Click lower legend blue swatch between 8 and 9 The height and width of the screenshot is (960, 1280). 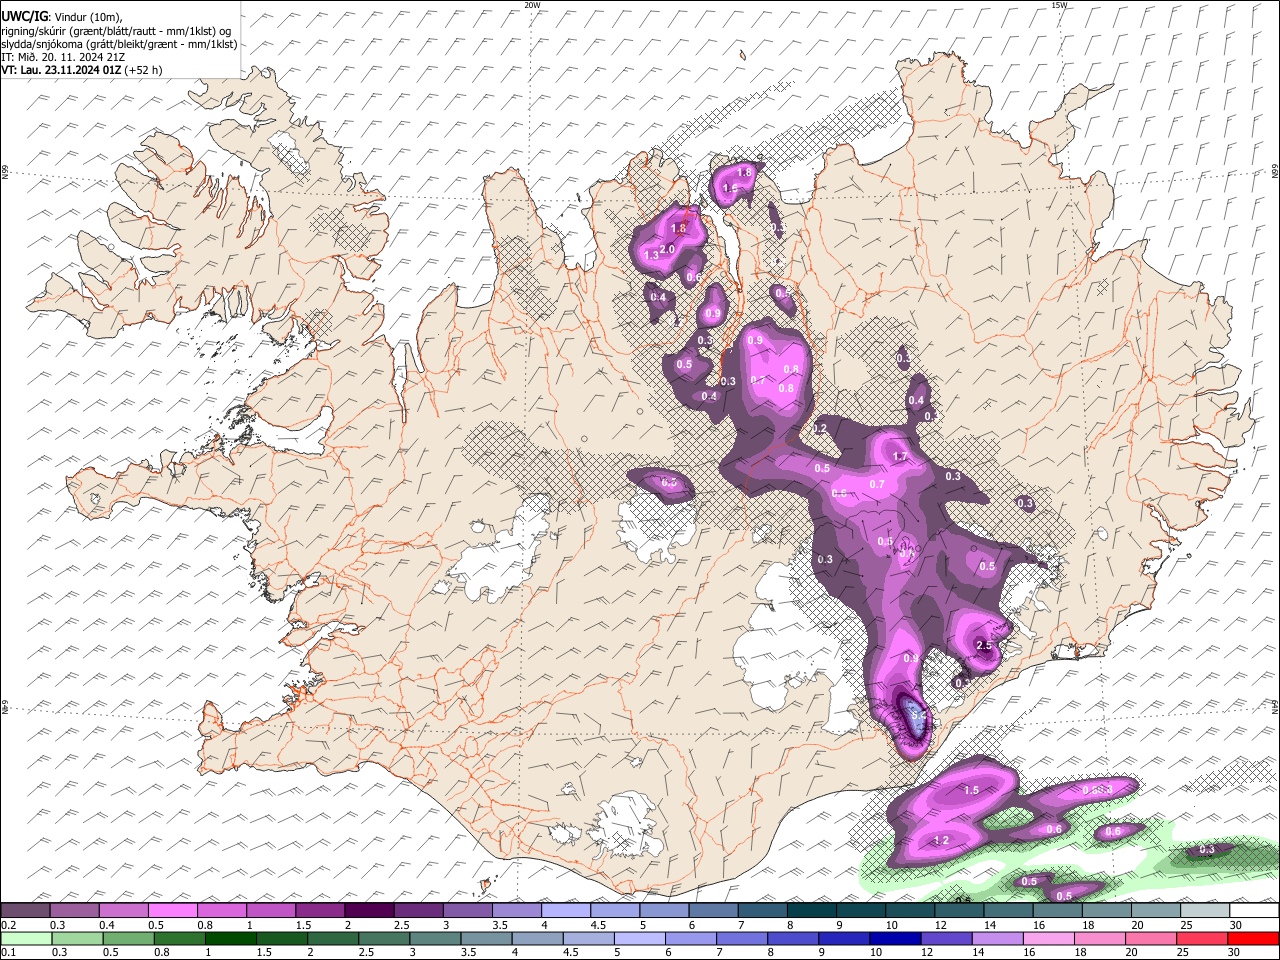(794, 938)
